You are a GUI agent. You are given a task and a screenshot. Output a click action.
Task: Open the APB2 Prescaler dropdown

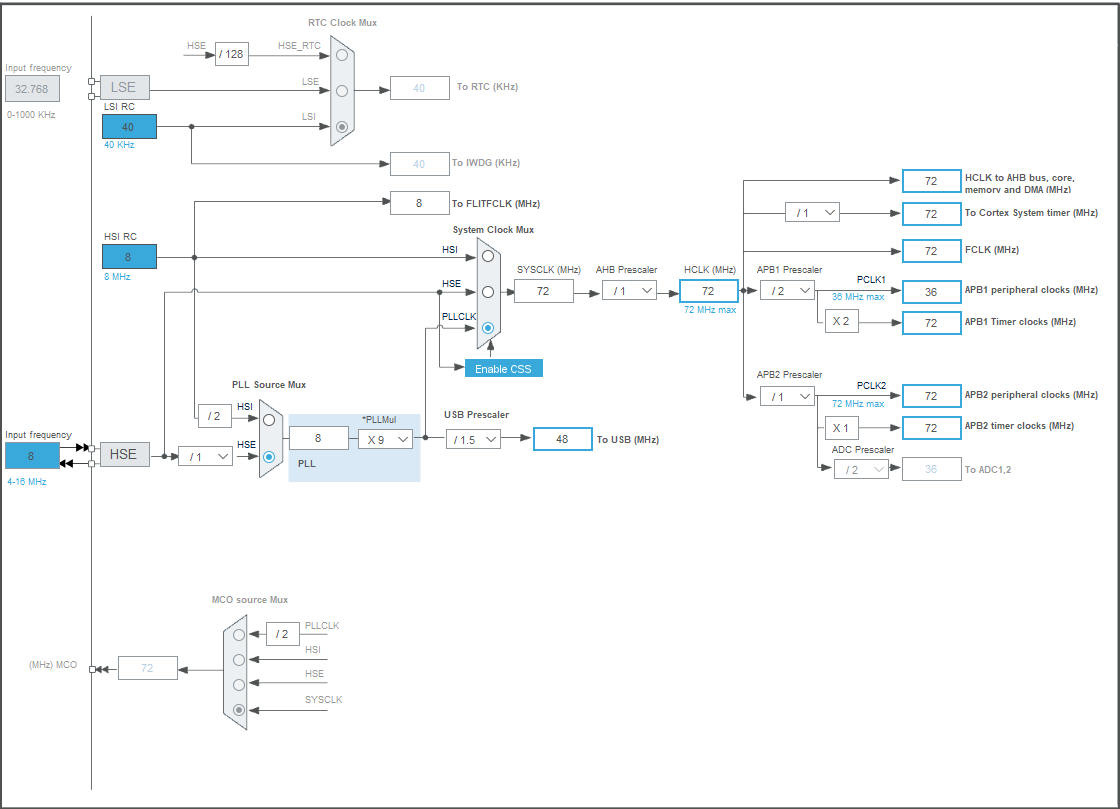coord(787,396)
